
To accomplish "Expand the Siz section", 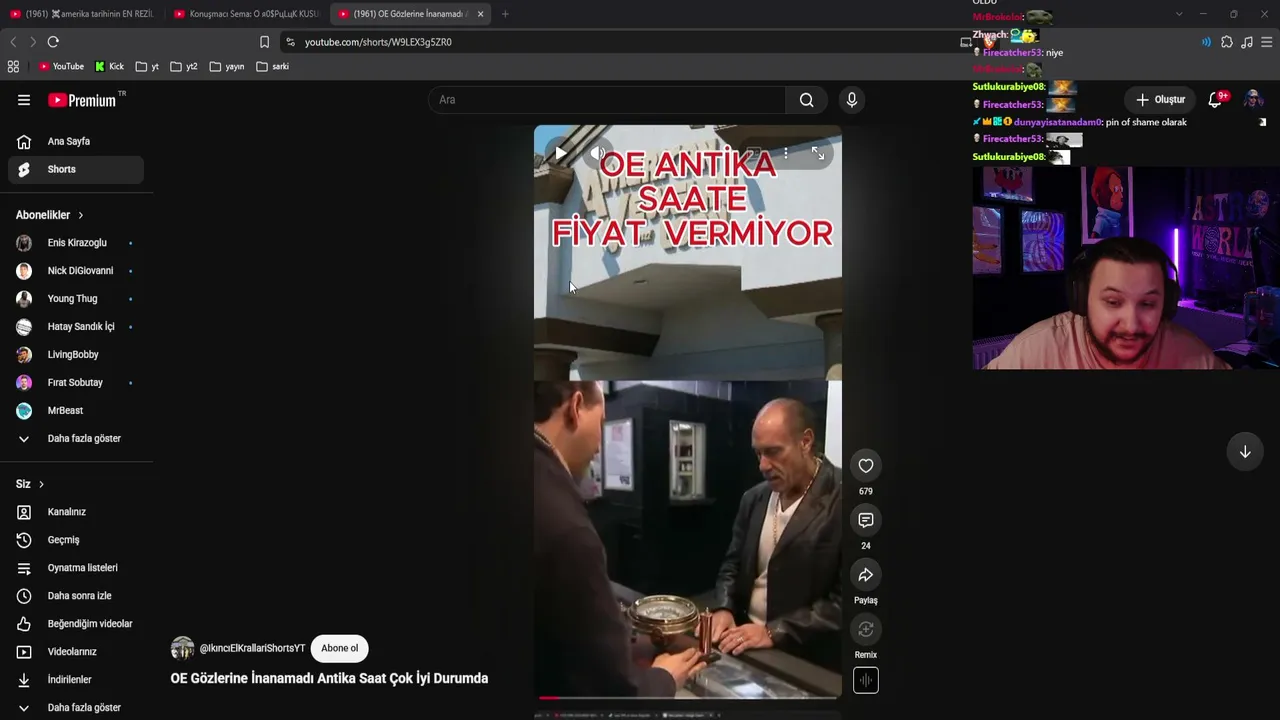I will (30, 484).
